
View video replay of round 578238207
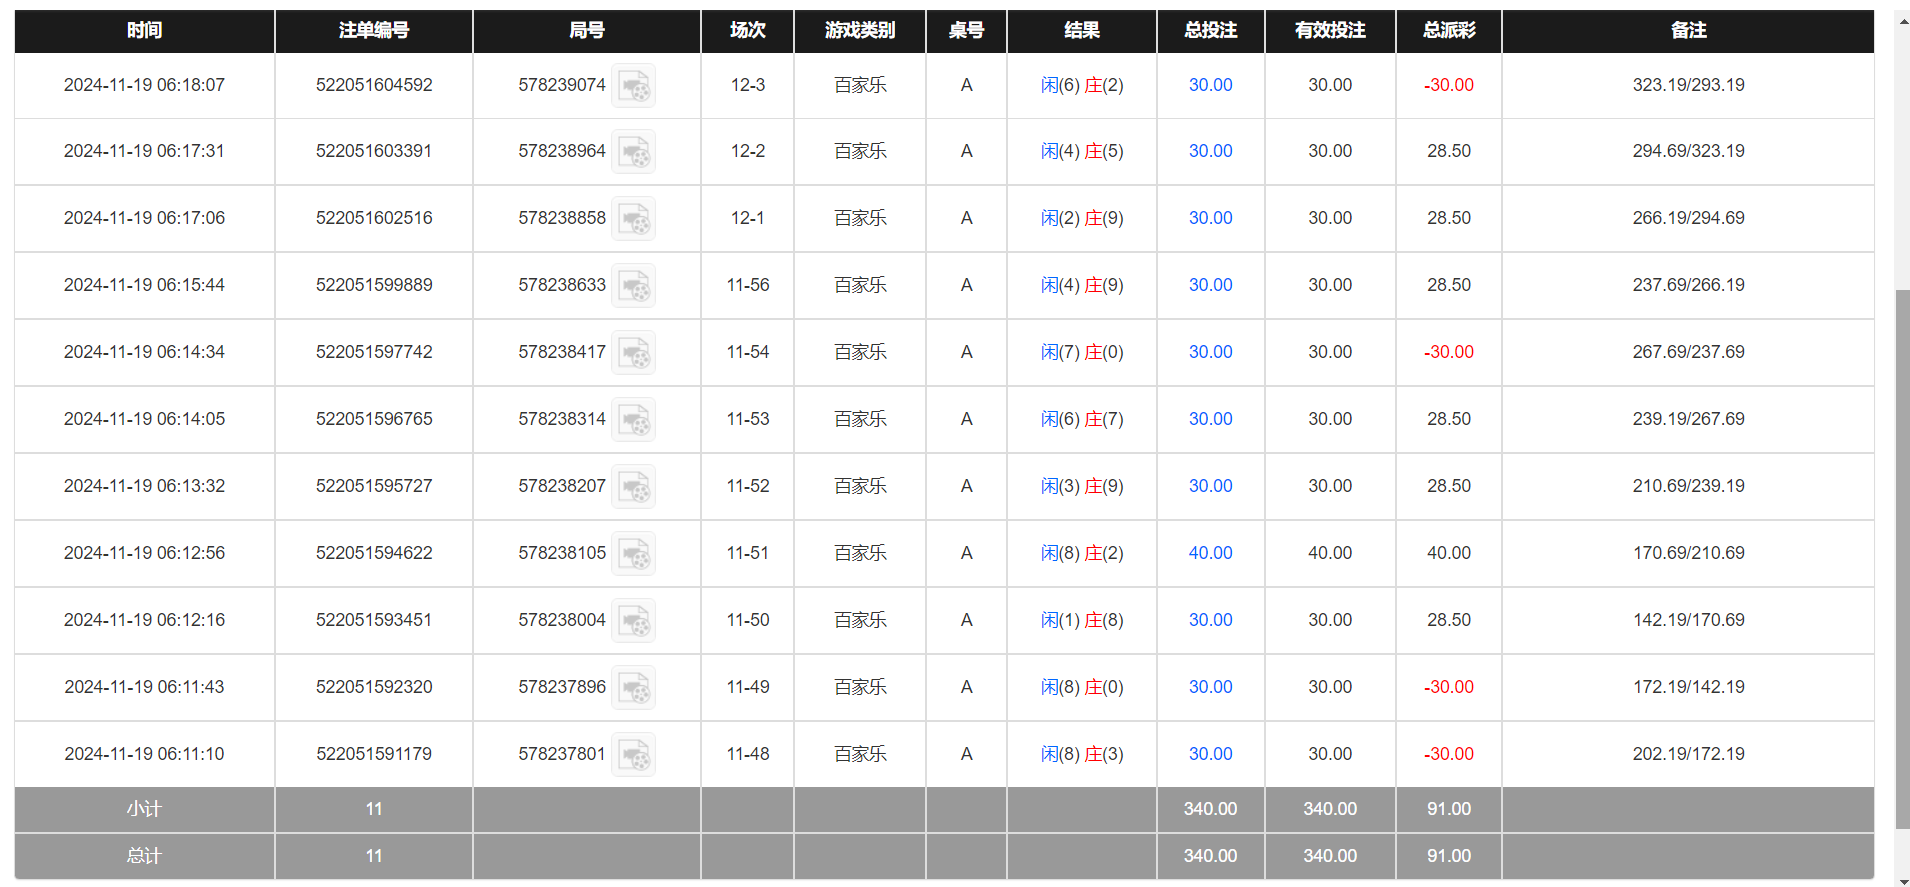pos(633,487)
